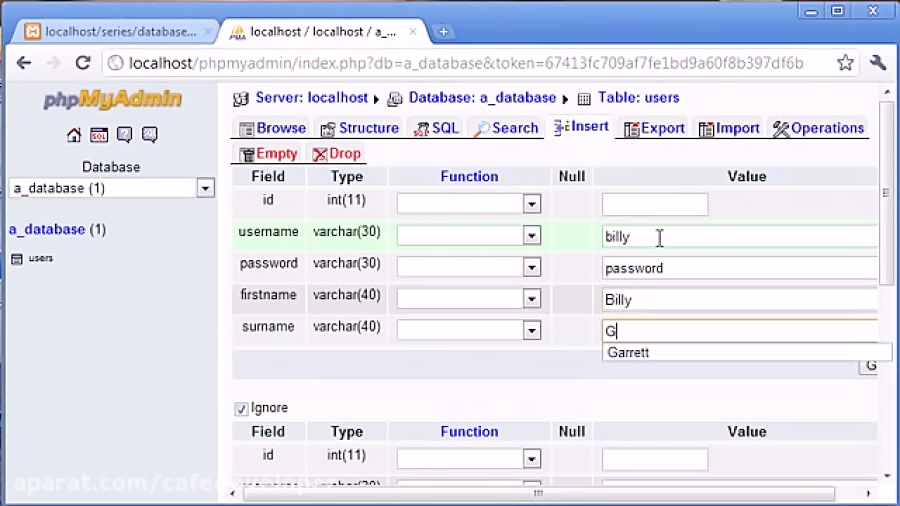Open the SQL documentation icon
900x506 pixels.
pyautogui.click(x=149, y=135)
